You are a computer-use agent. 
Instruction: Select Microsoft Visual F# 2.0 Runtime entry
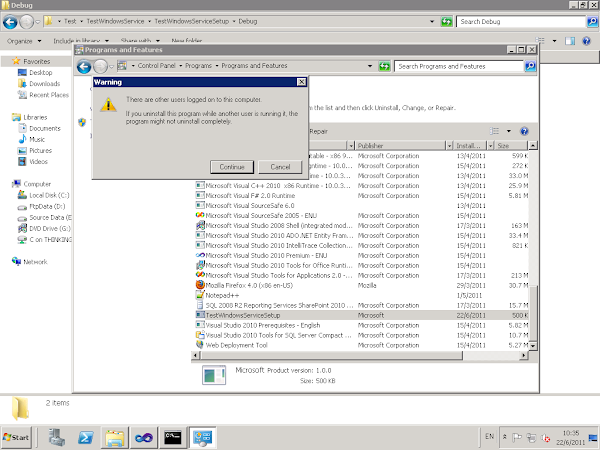(x=362, y=196)
